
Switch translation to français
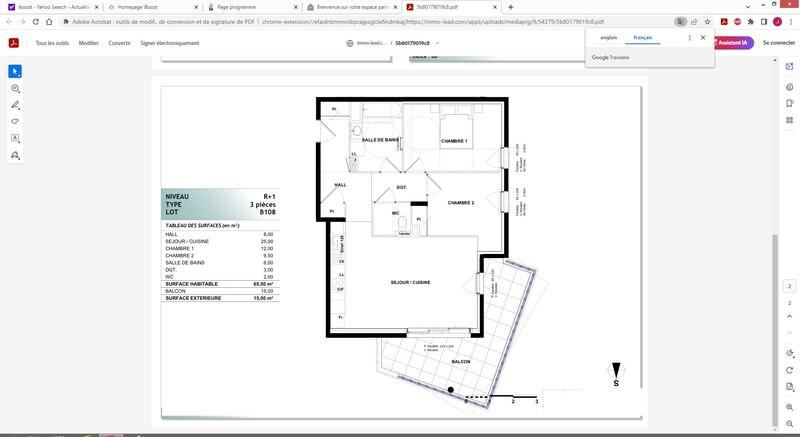click(x=642, y=37)
